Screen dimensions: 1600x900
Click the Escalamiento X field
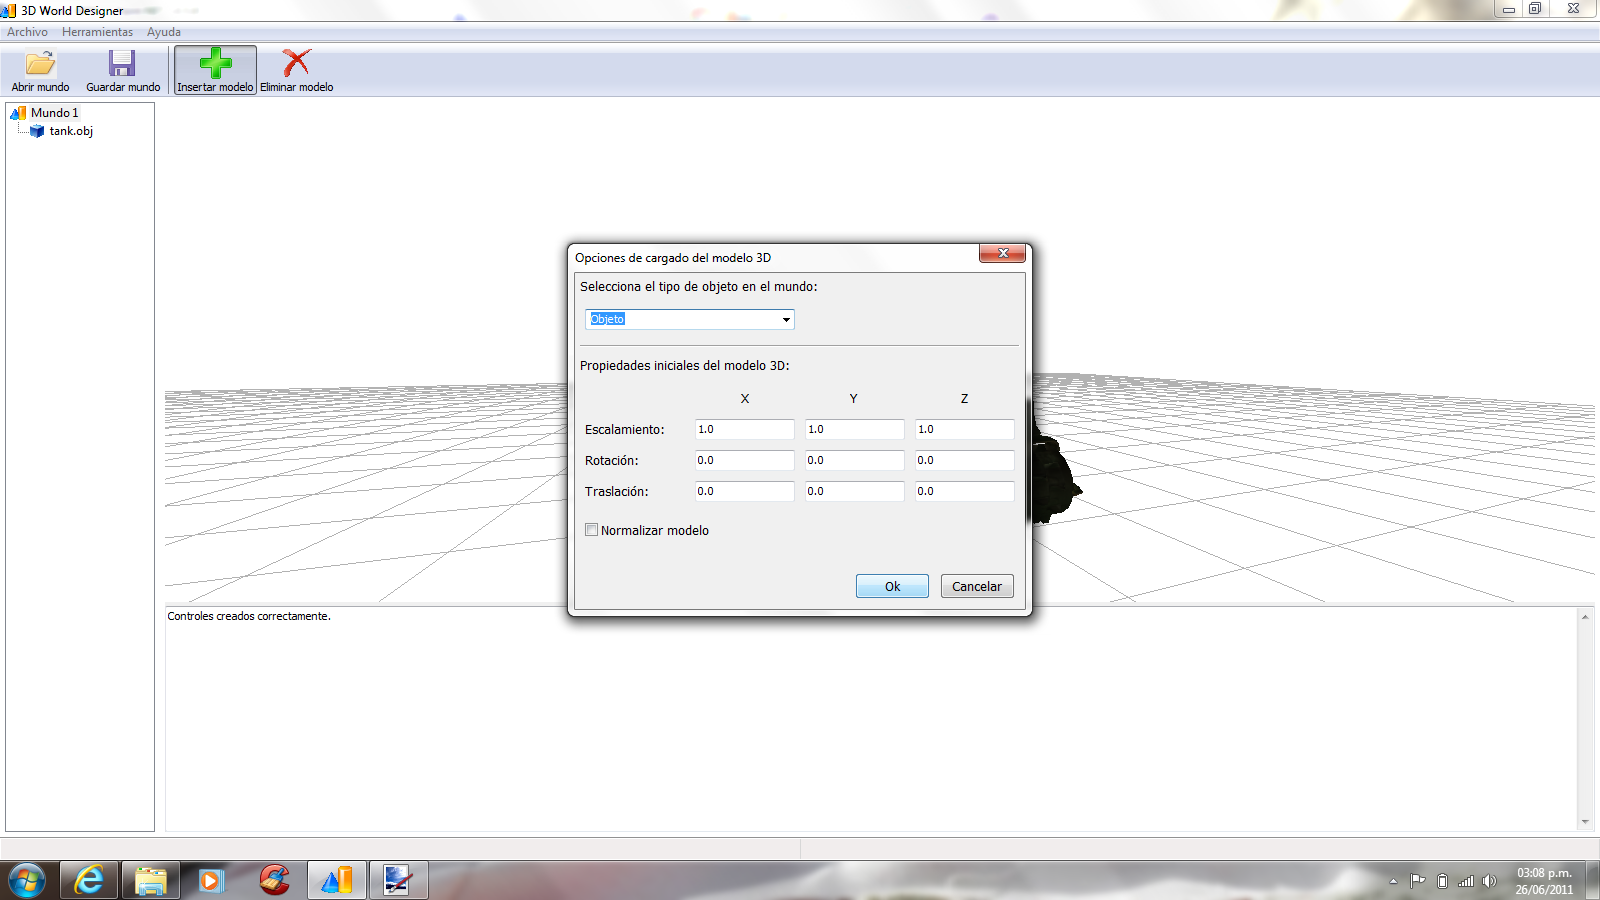point(745,429)
